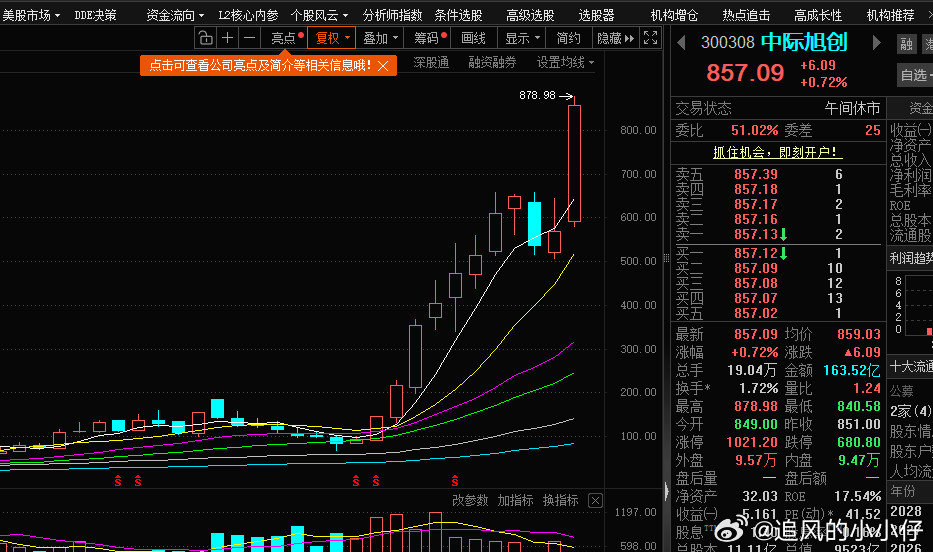The image size is (933, 552).
Task: Click the 融 margin trading badge
Action: tap(906, 43)
